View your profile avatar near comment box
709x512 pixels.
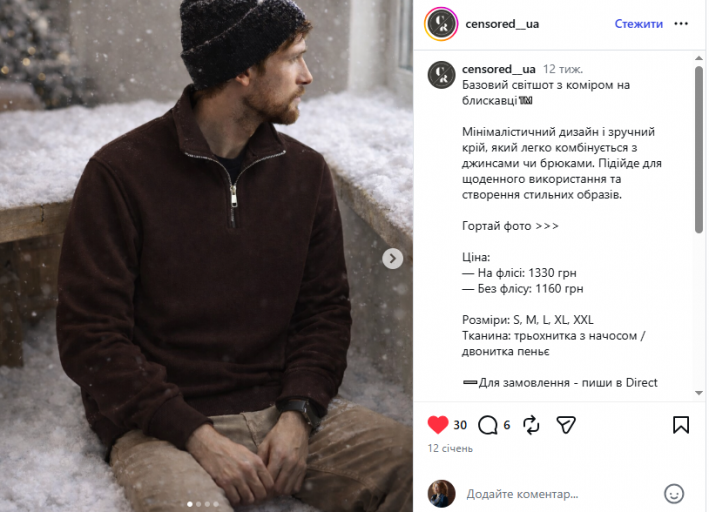(x=441, y=493)
